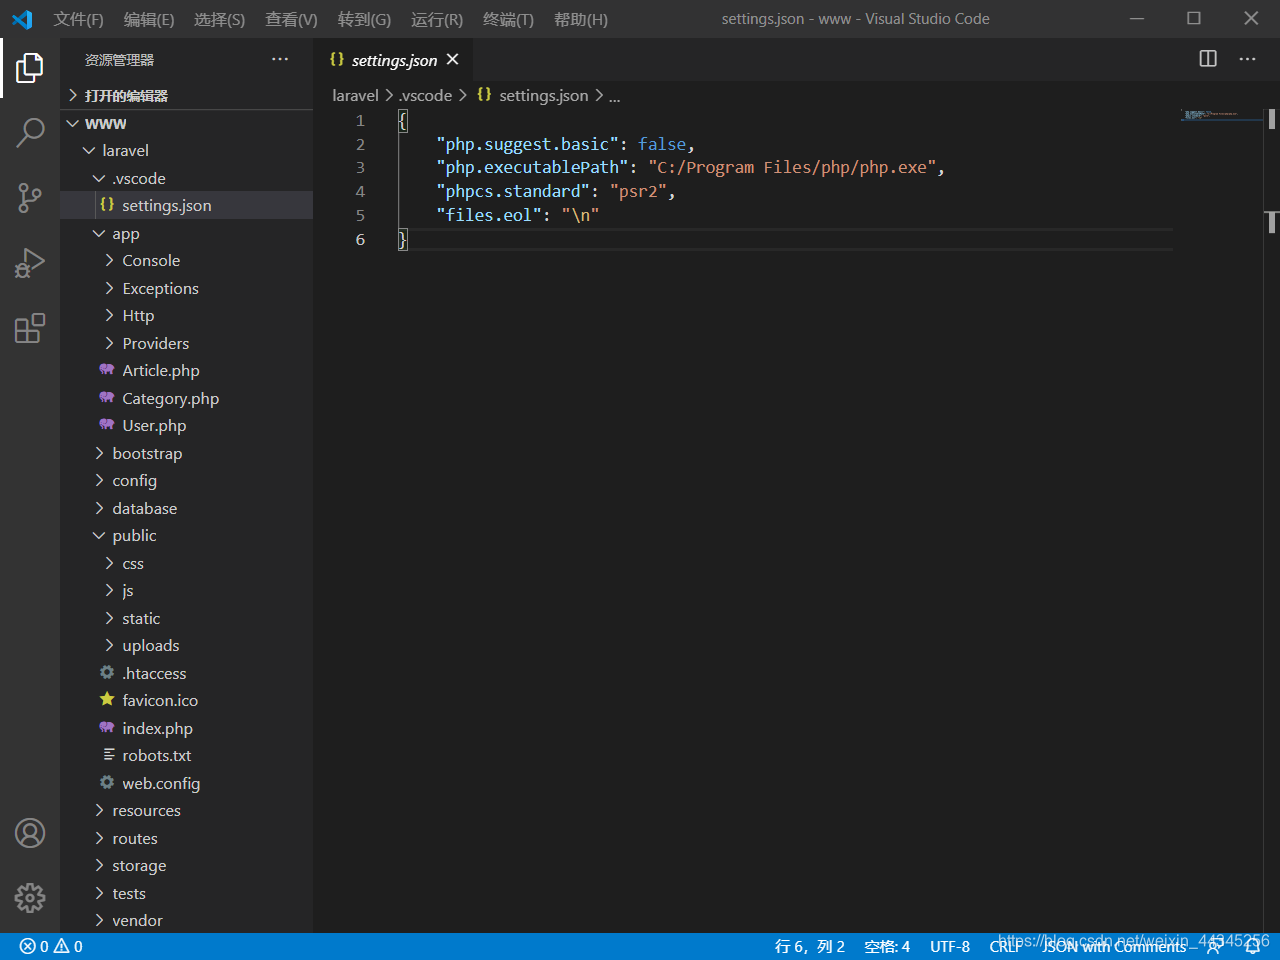
Task: Open the 转到(G) menu
Action: [364, 19]
